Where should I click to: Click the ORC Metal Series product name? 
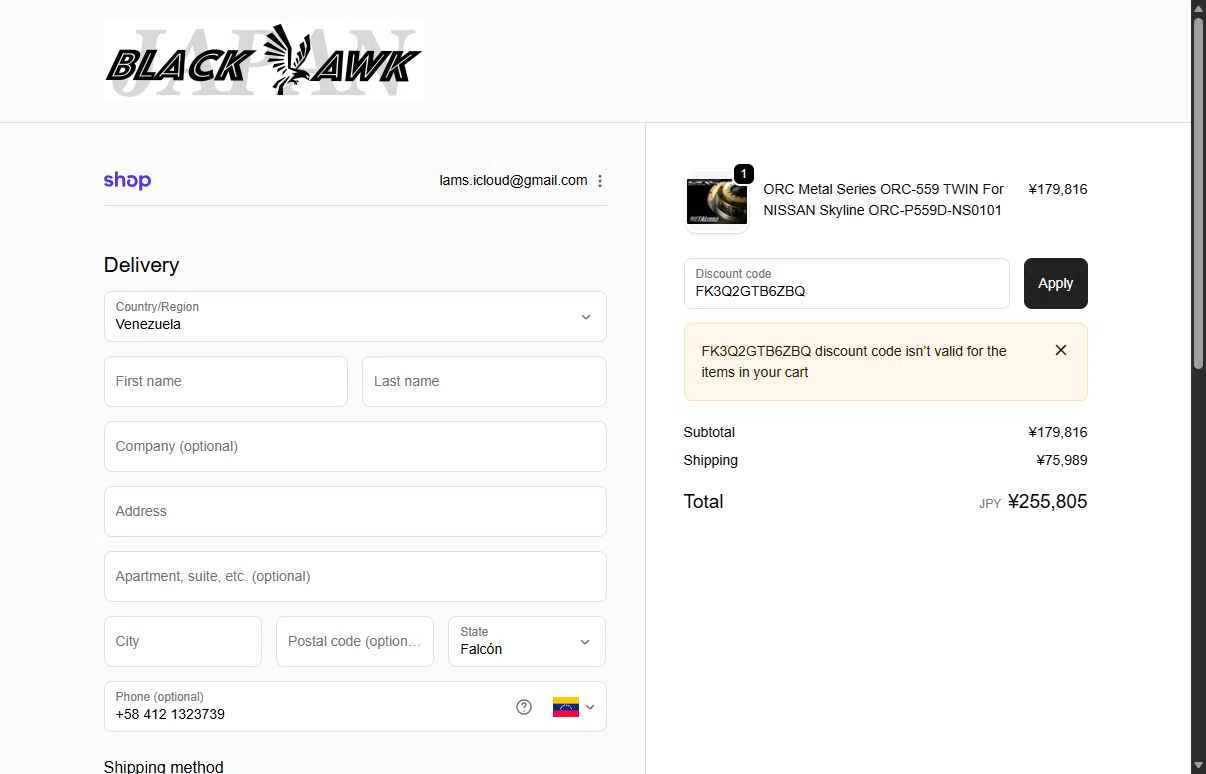(883, 200)
